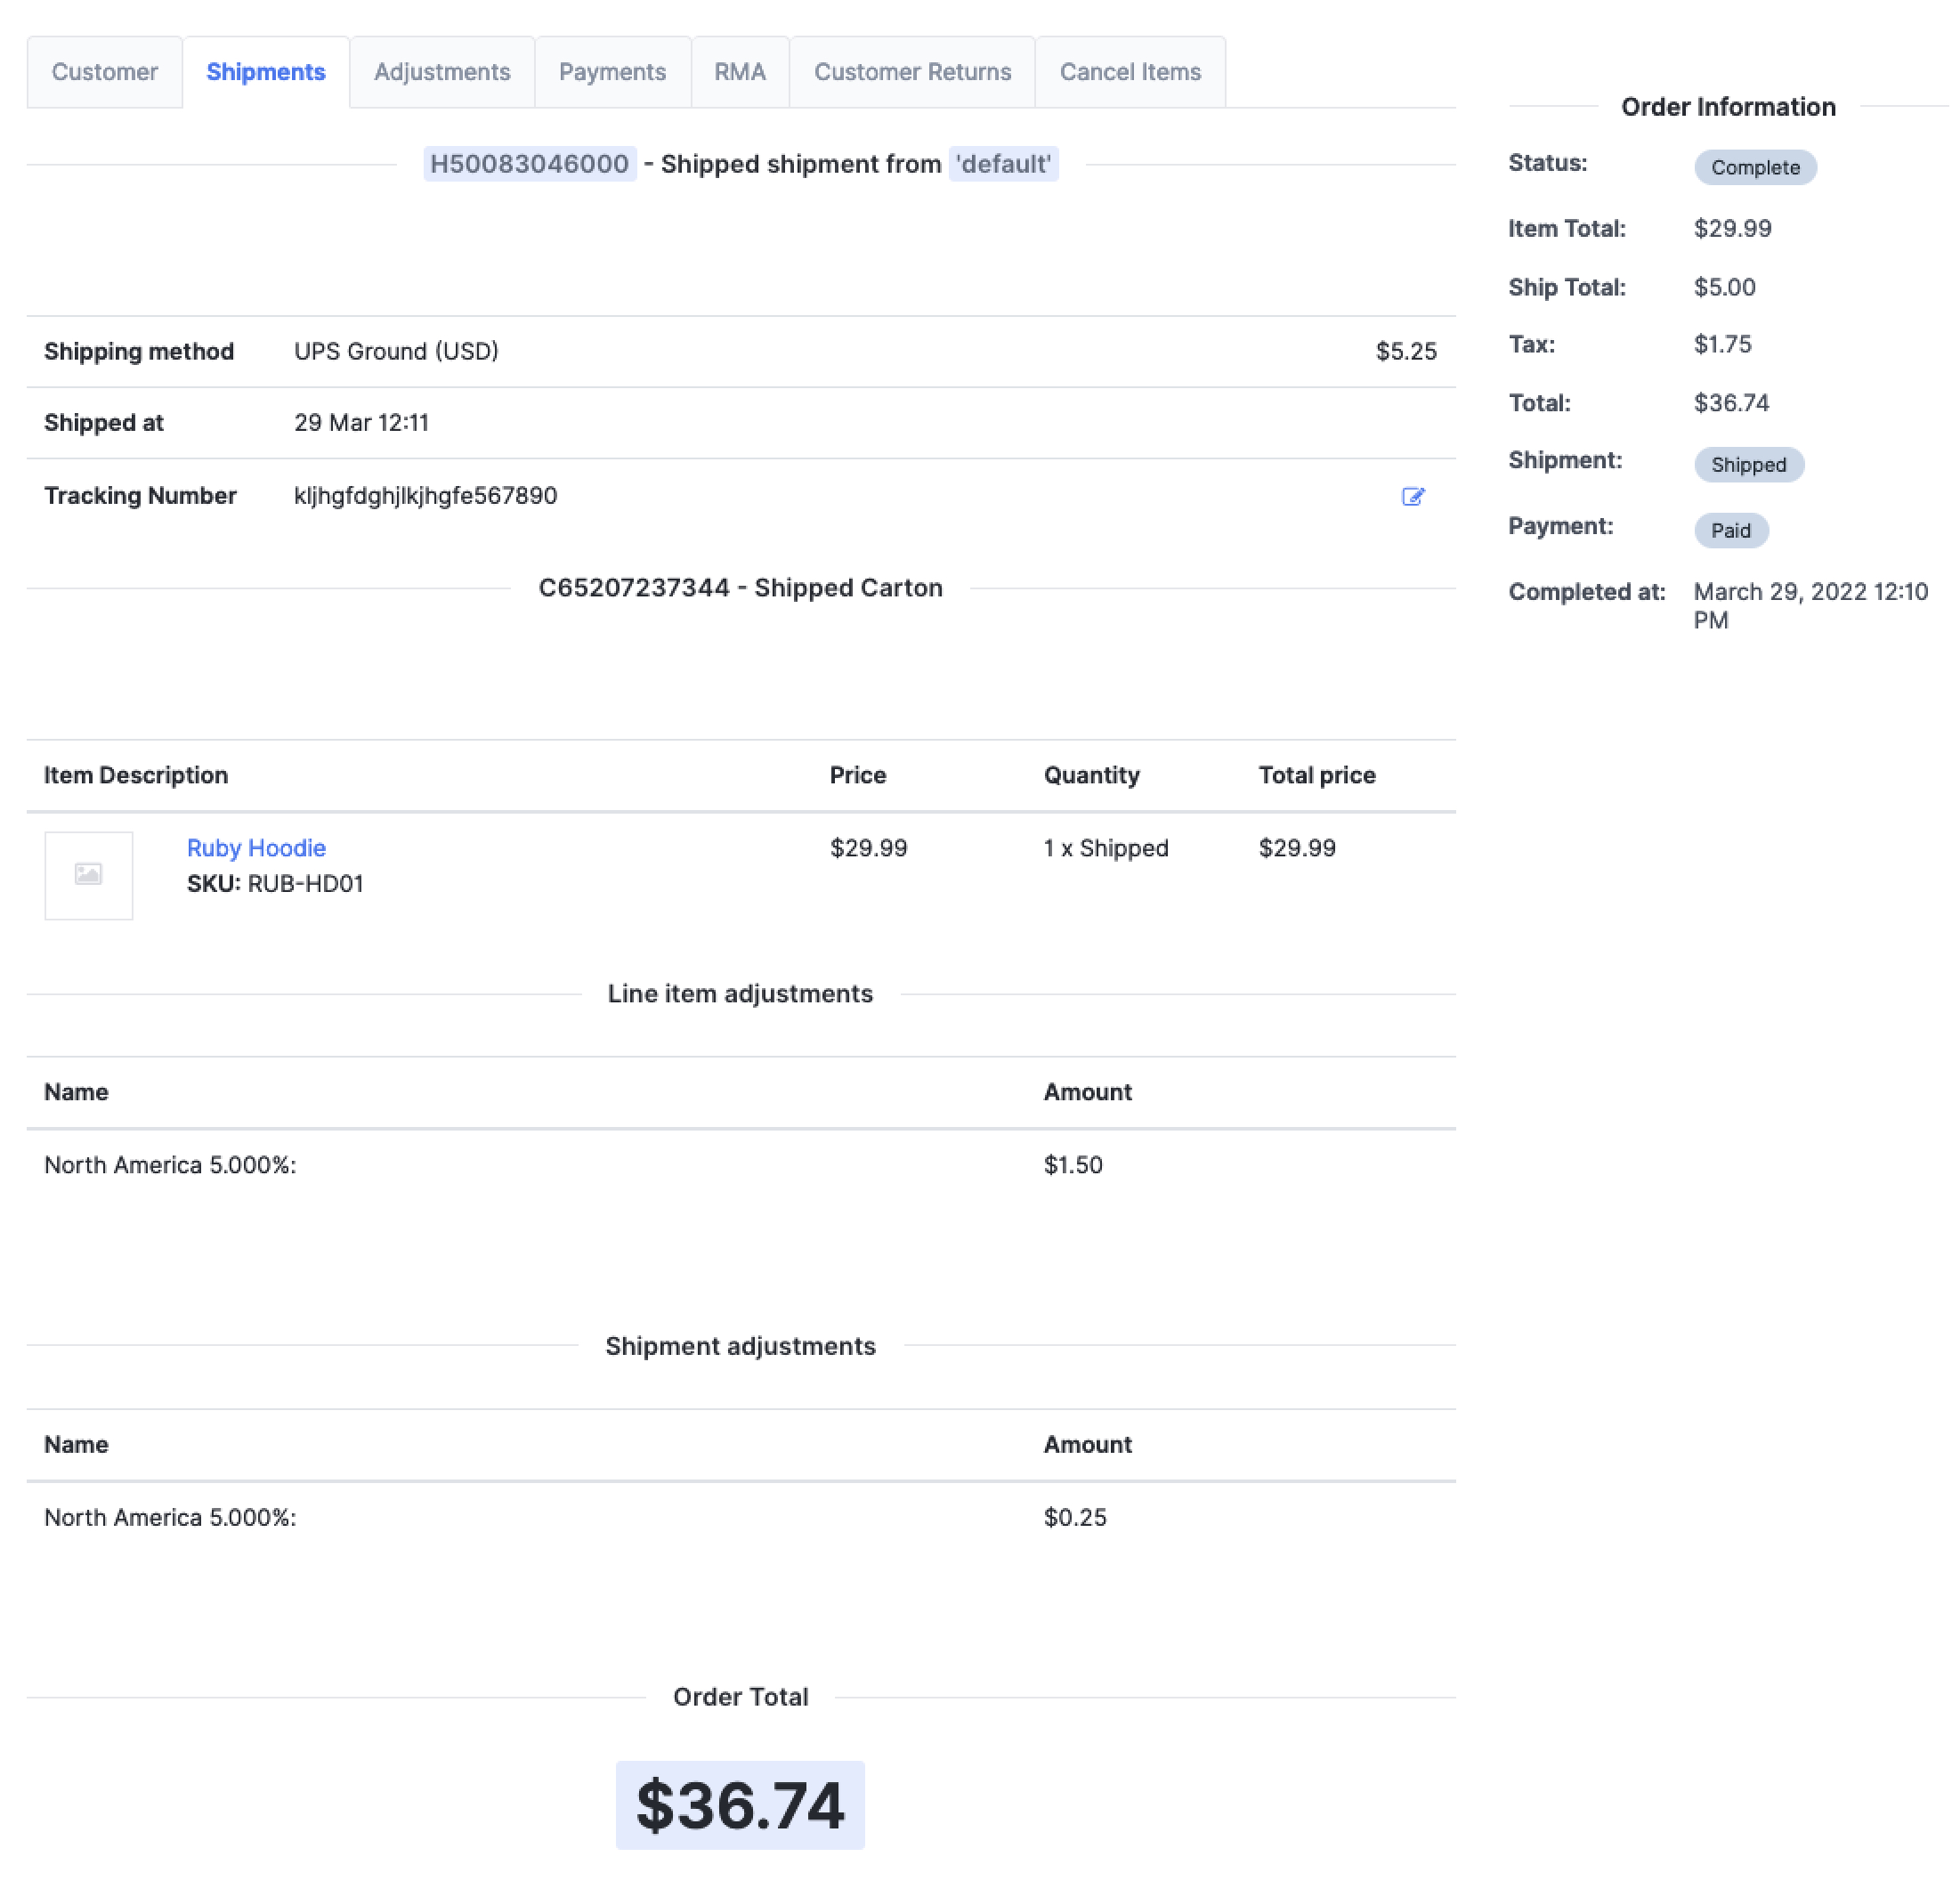Go to the Payments tab

(x=613, y=71)
